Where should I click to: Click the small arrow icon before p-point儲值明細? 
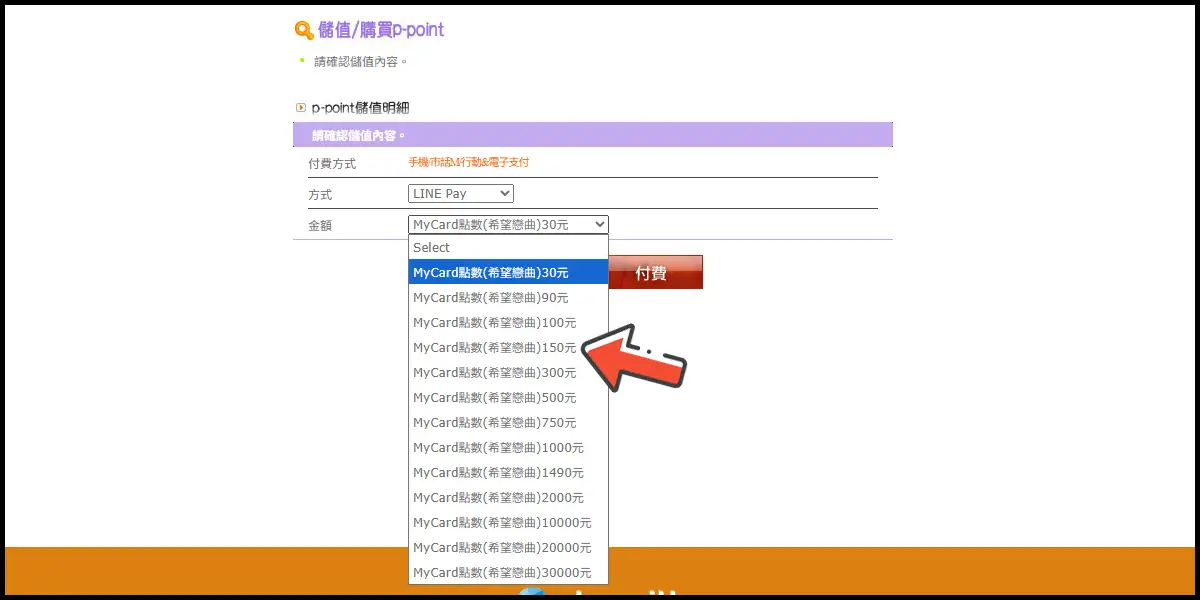(300, 107)
